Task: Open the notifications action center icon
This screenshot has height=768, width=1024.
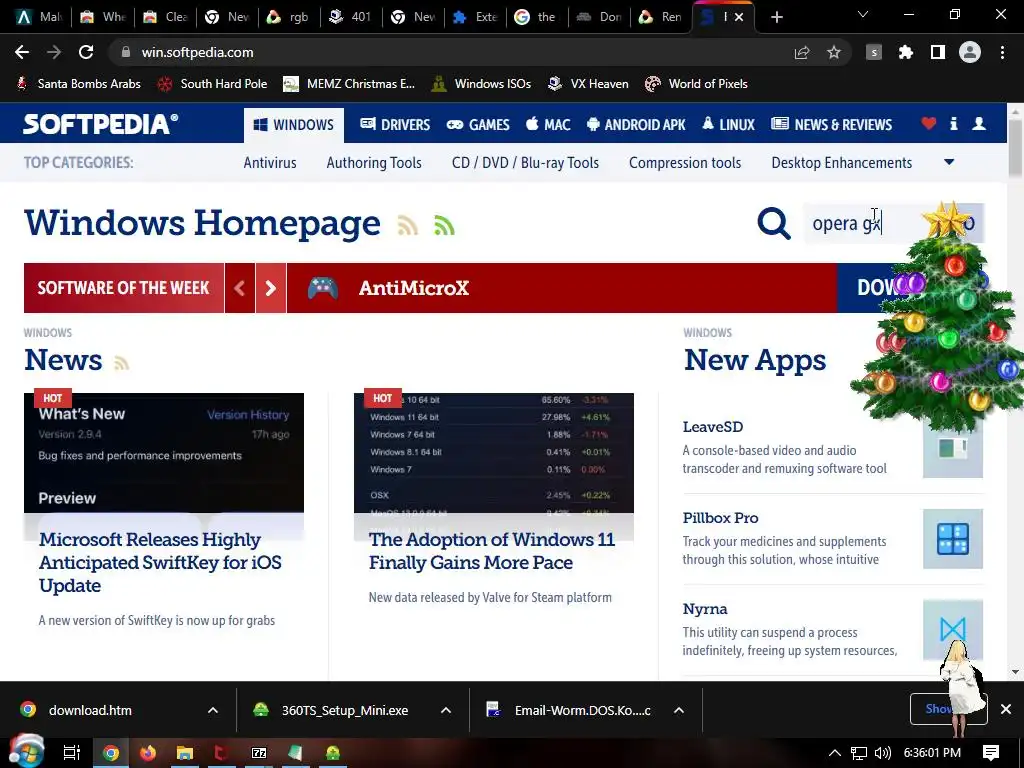Action: [991, 753]
